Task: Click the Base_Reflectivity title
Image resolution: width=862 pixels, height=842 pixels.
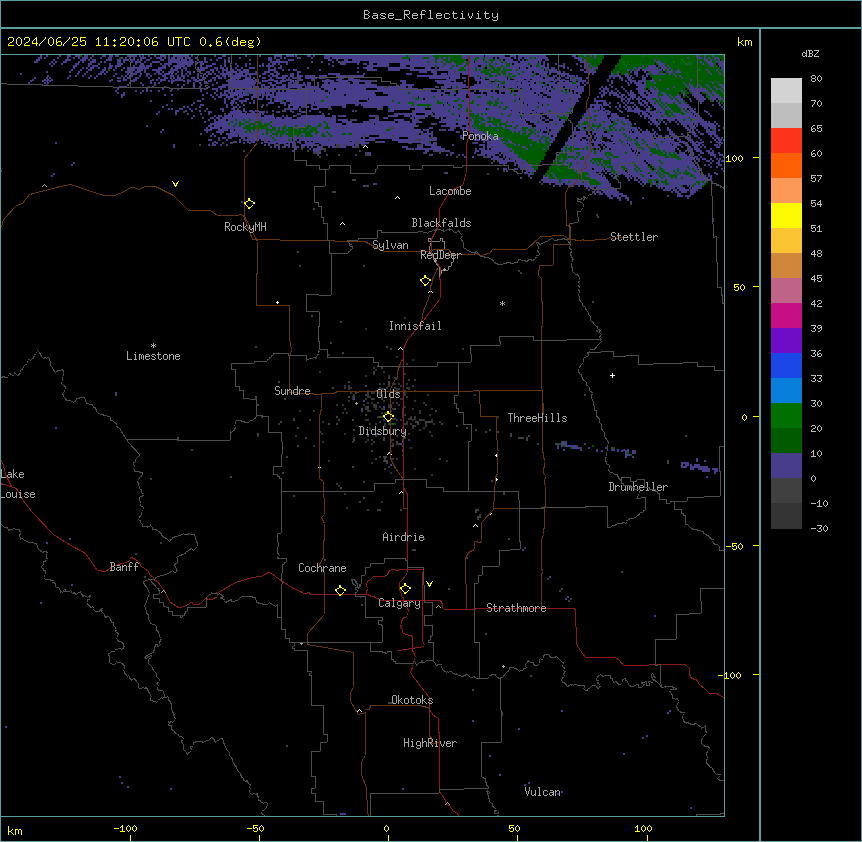Action: tap(431, 15)
